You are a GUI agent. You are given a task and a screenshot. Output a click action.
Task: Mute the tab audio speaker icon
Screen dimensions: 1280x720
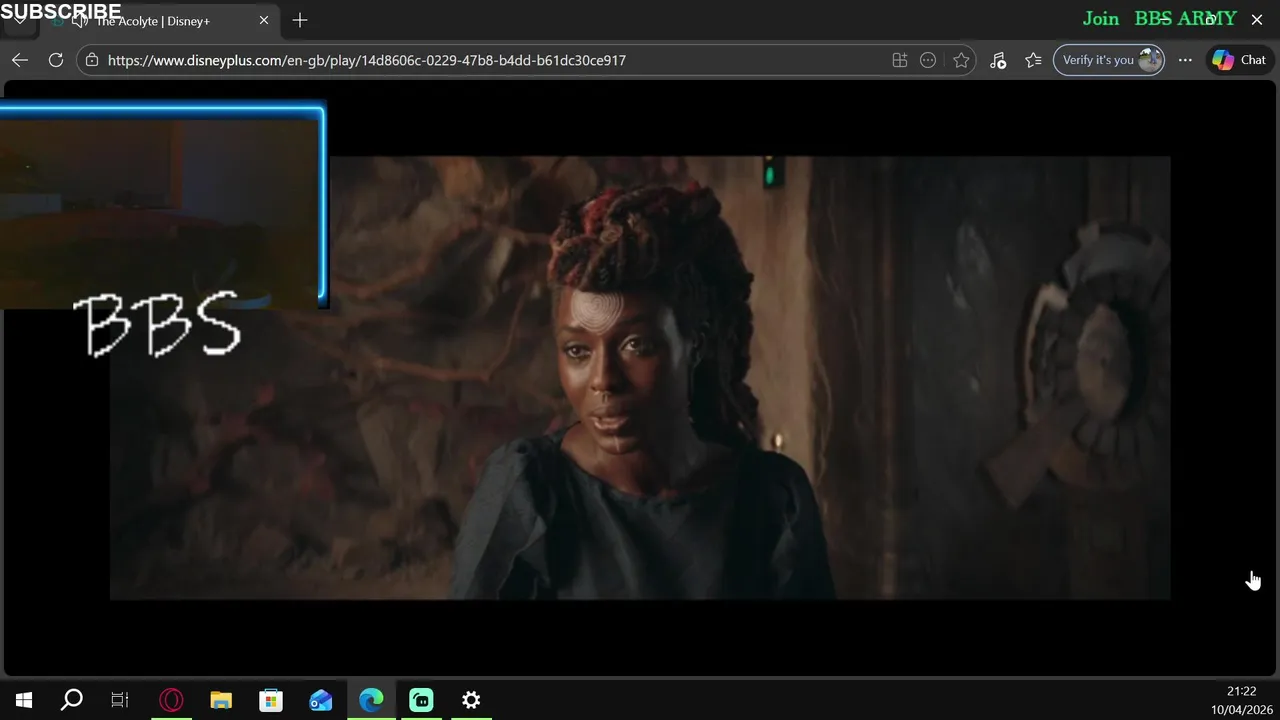click(80, 21)
